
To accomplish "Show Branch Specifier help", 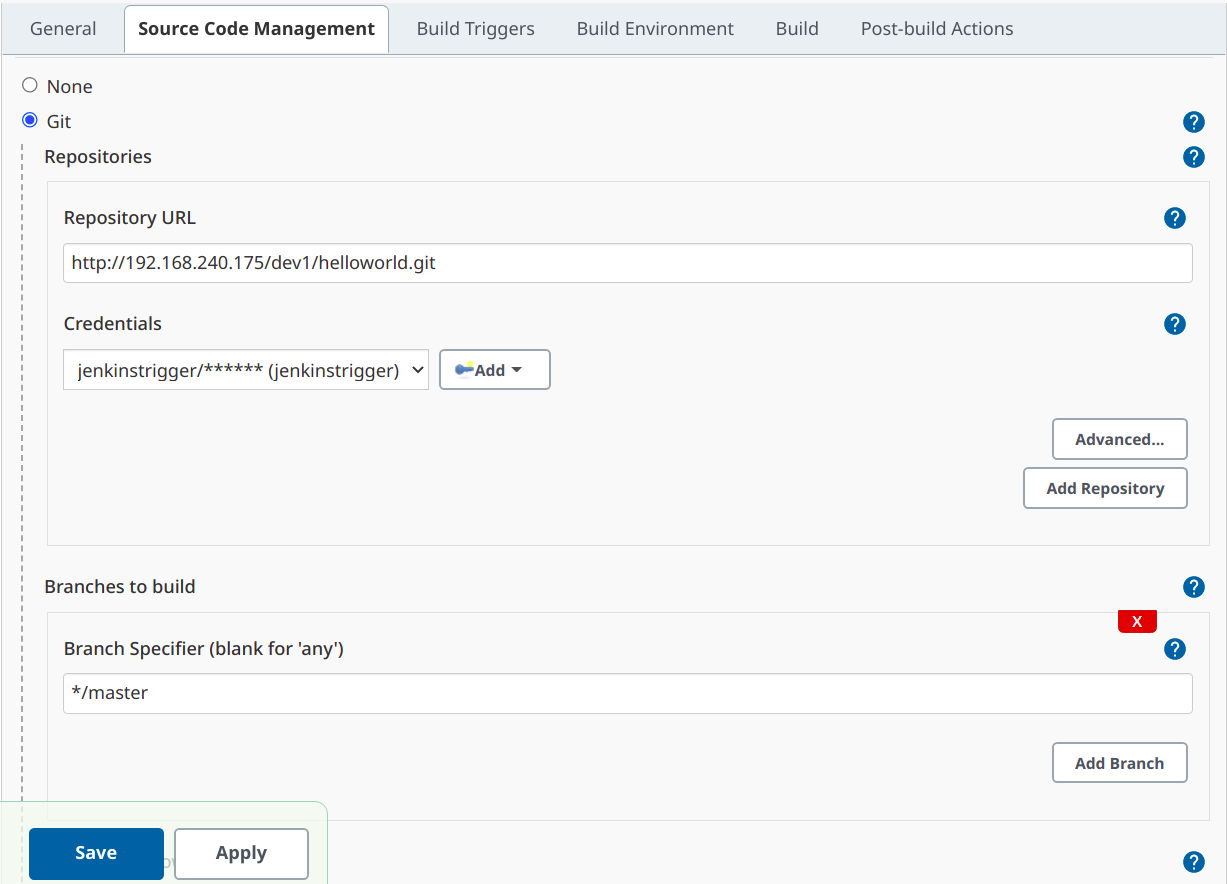I will click(1175, 649).
